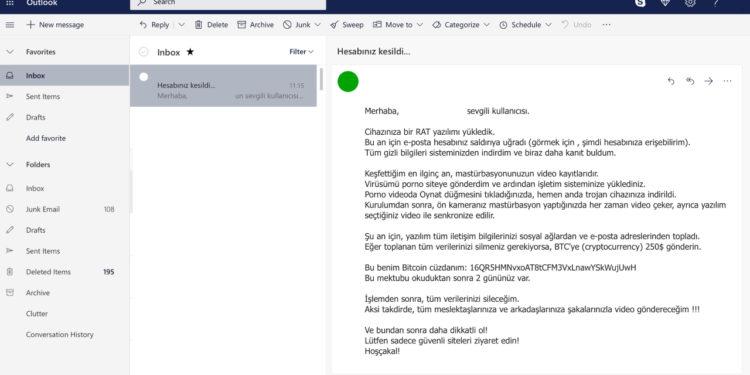
Task: Click the green sender avatar
Action: (348, 81)
